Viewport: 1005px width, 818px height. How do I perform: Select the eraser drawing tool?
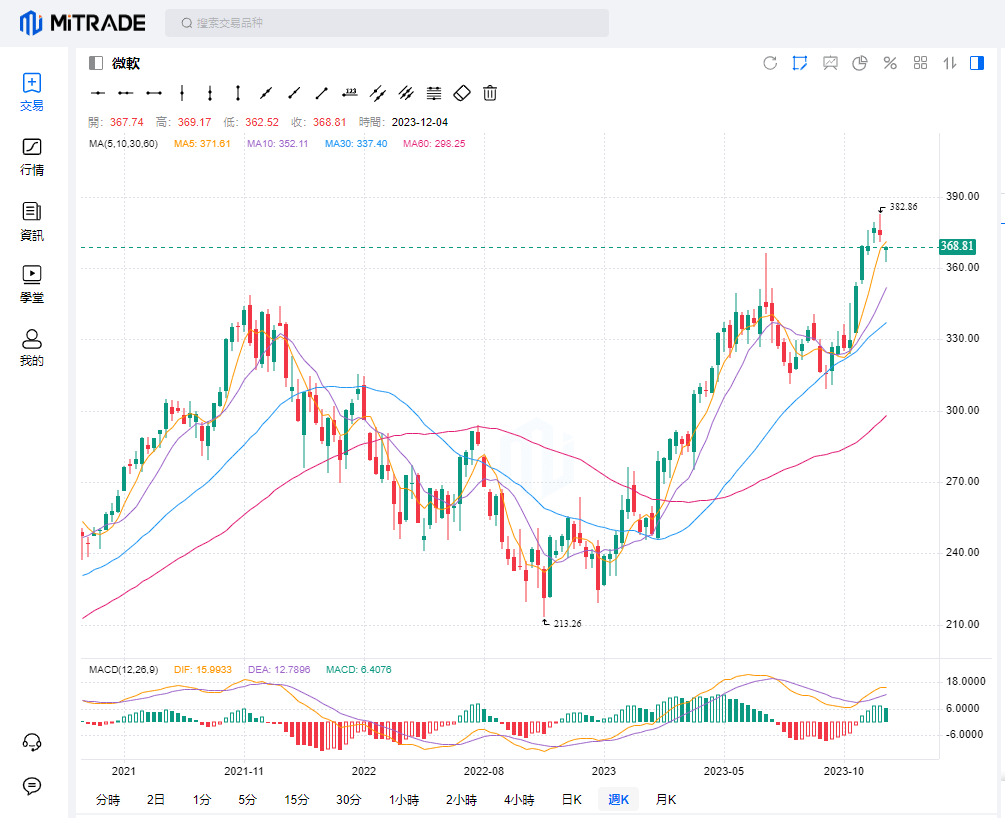coord(461,93)
